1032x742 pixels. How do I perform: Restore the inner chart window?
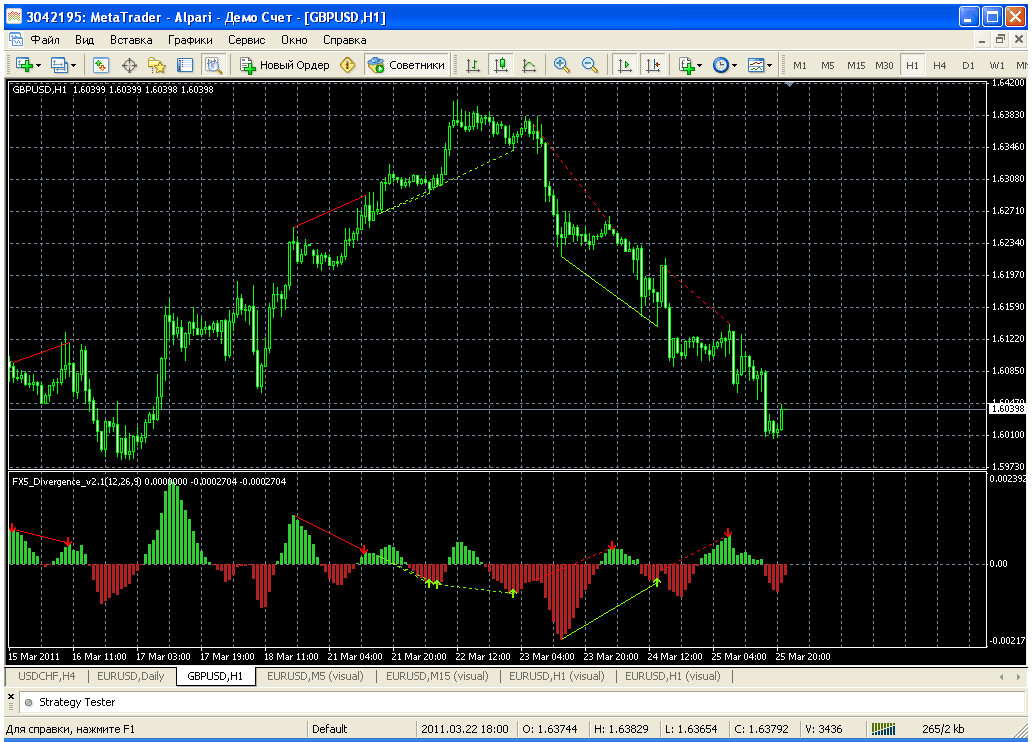1000,40
